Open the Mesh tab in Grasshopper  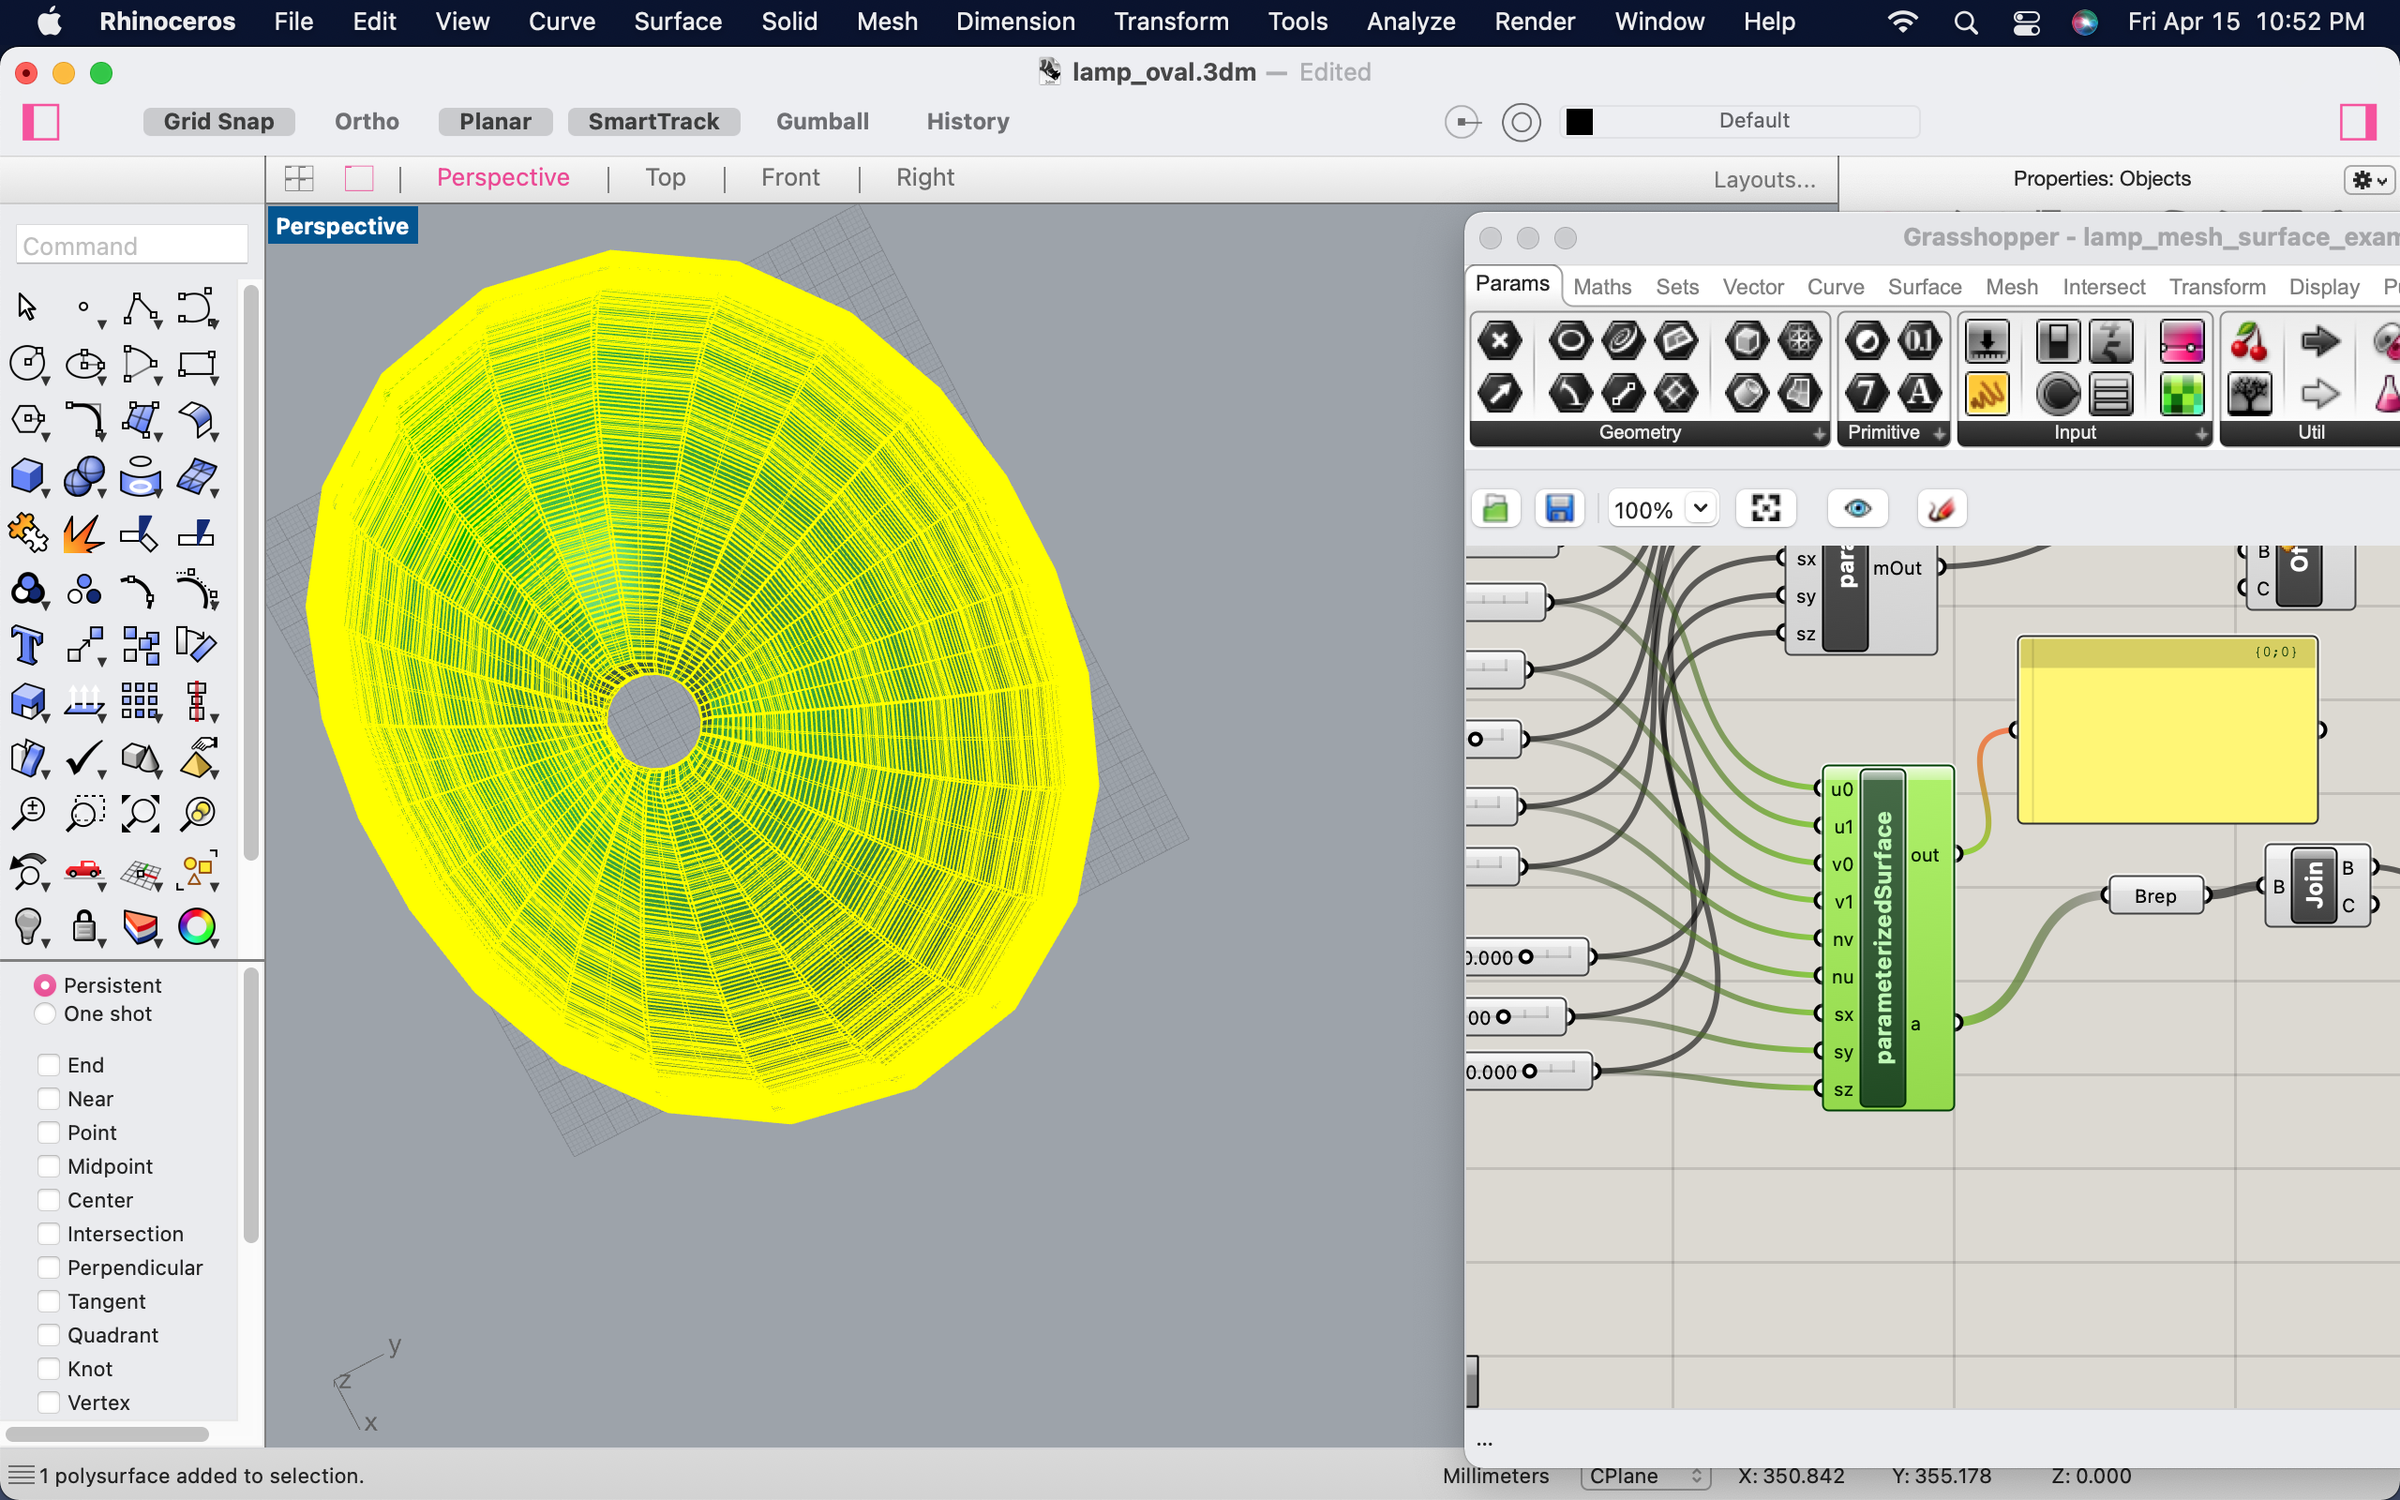pyautogui.click(x=2011, y=287)
